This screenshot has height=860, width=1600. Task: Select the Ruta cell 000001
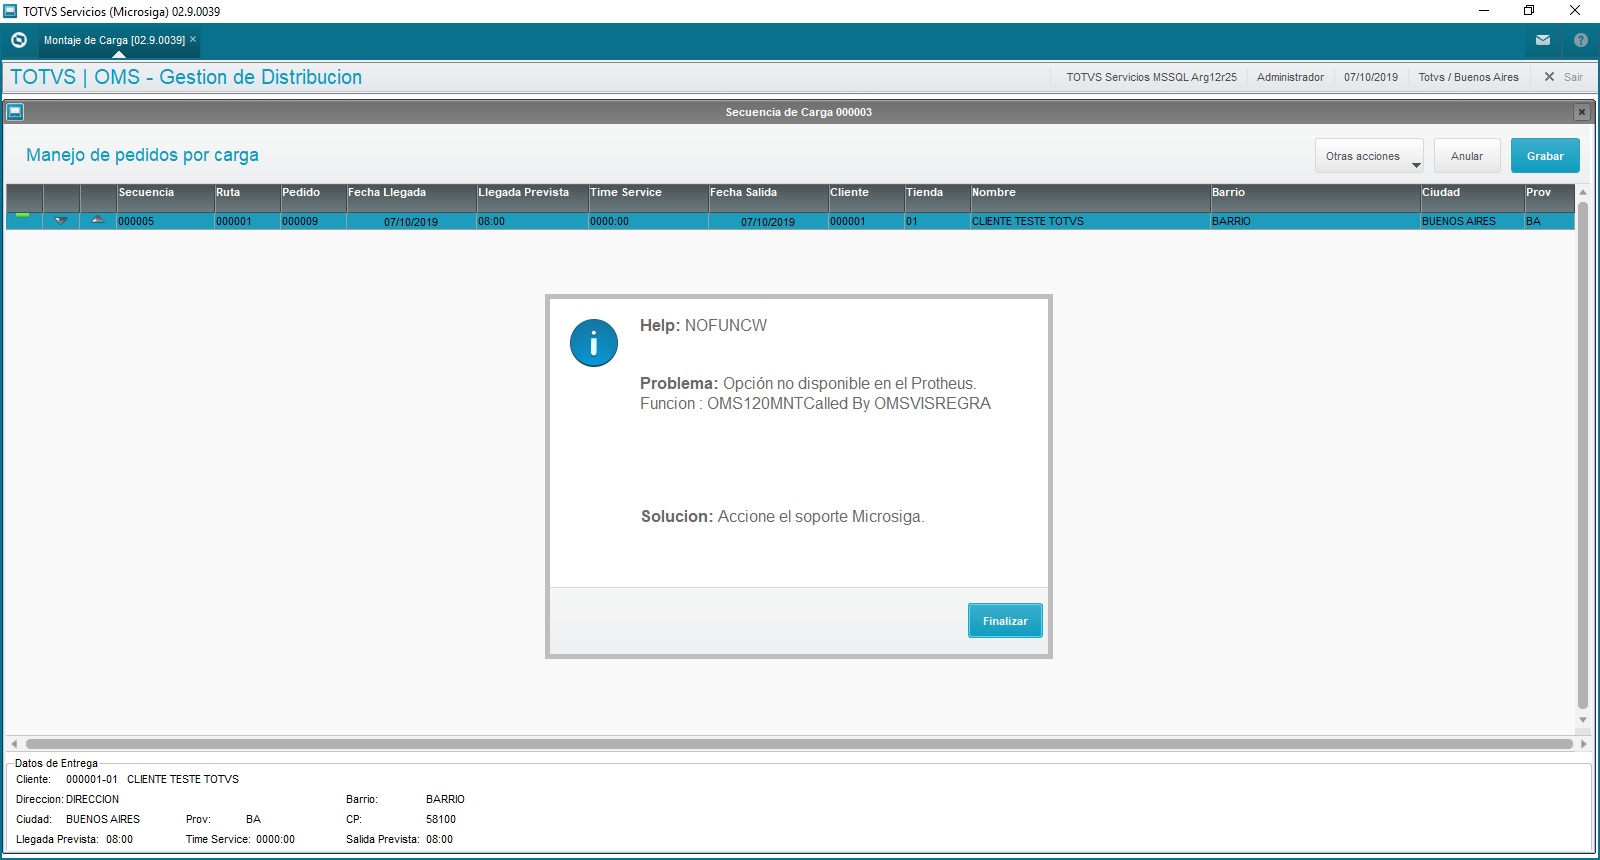tap(247, 221)
